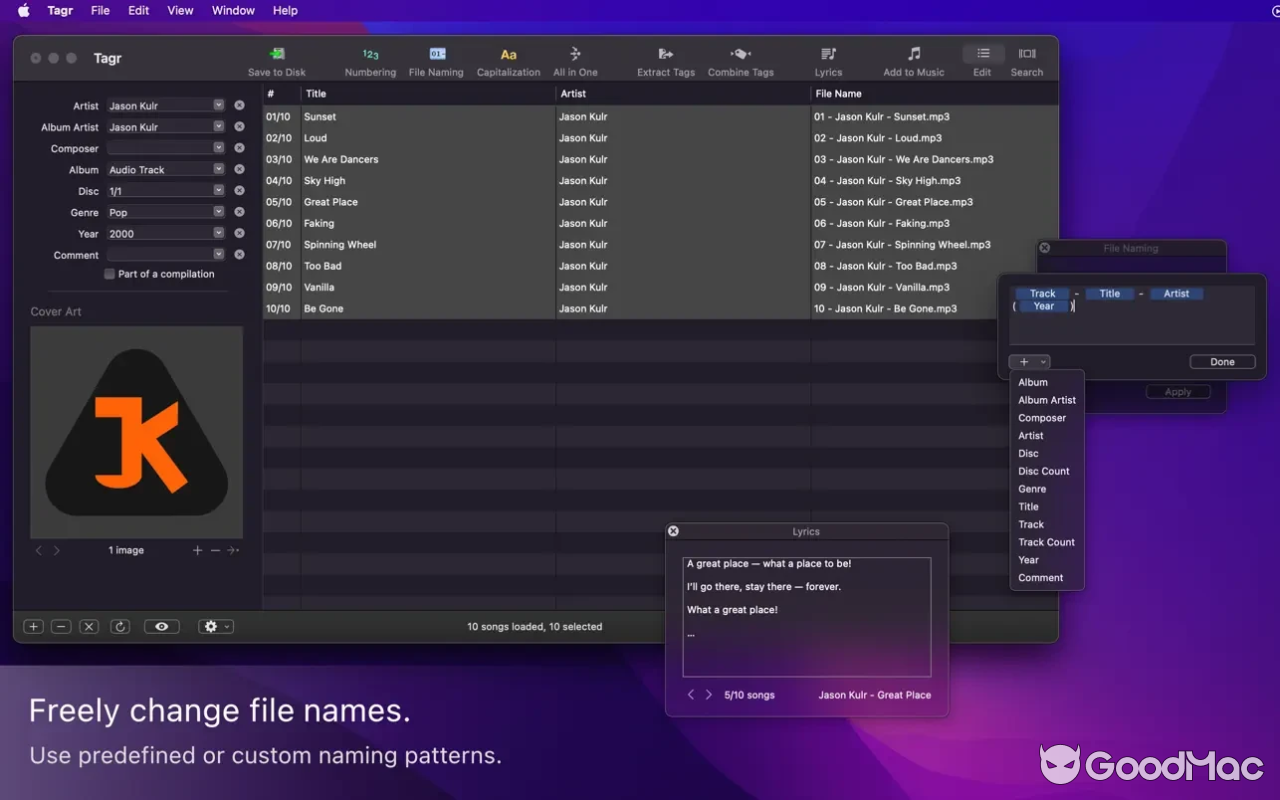Image resolution: width=1280 pixels, height=800 pixels.
Task: Click the Save to Disk toolbar icon
Action: [x=277, y=54]
